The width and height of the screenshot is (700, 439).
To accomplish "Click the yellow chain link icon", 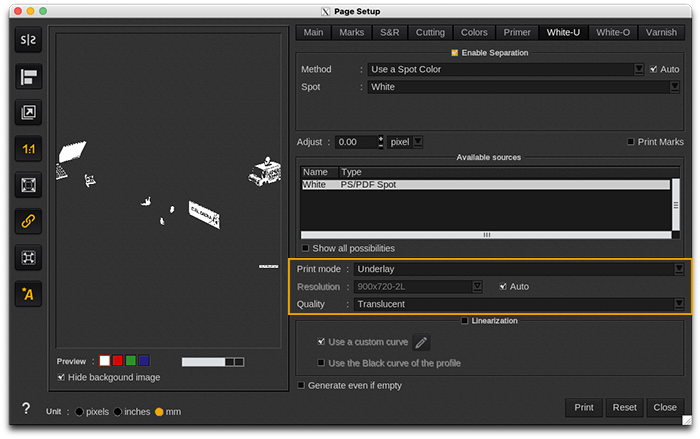I will [x=27, y=221].
